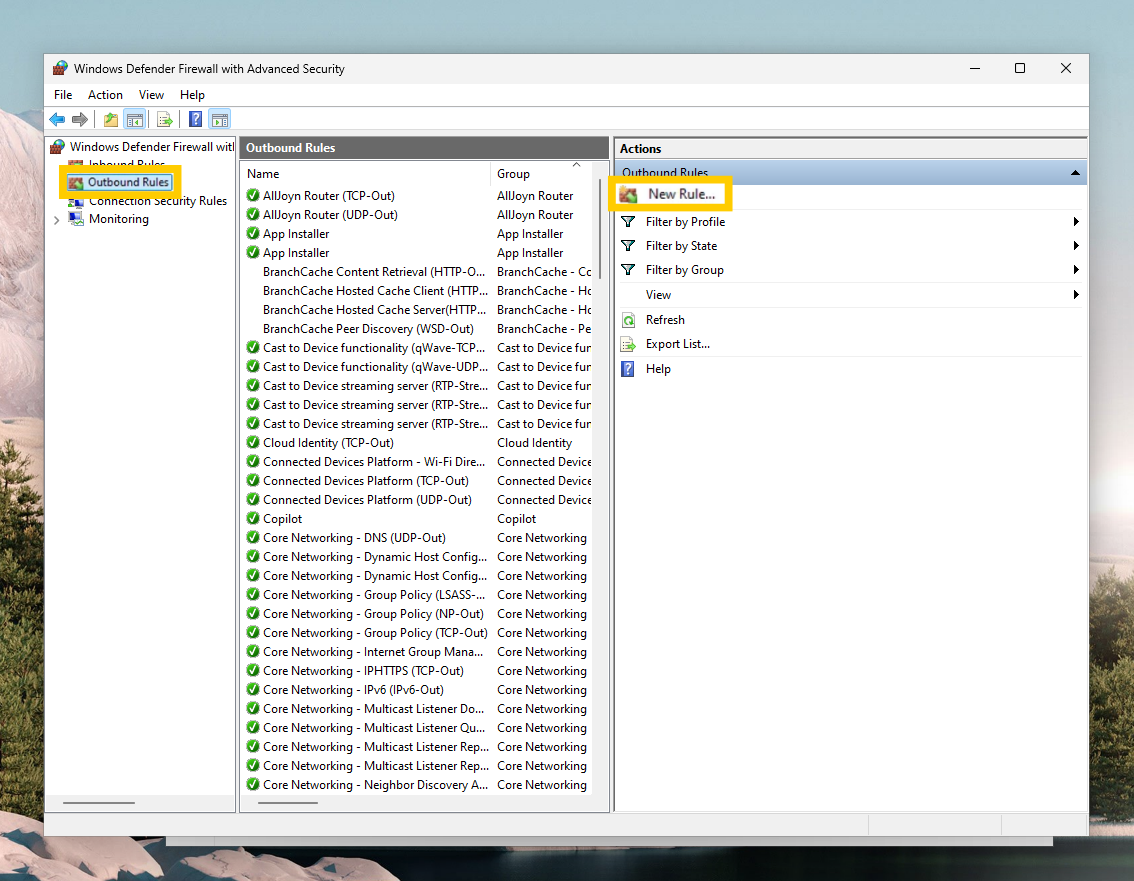
Task: Click the Back arrow toolbar icon
Action: pyautogui.click(x=57, y=119)
